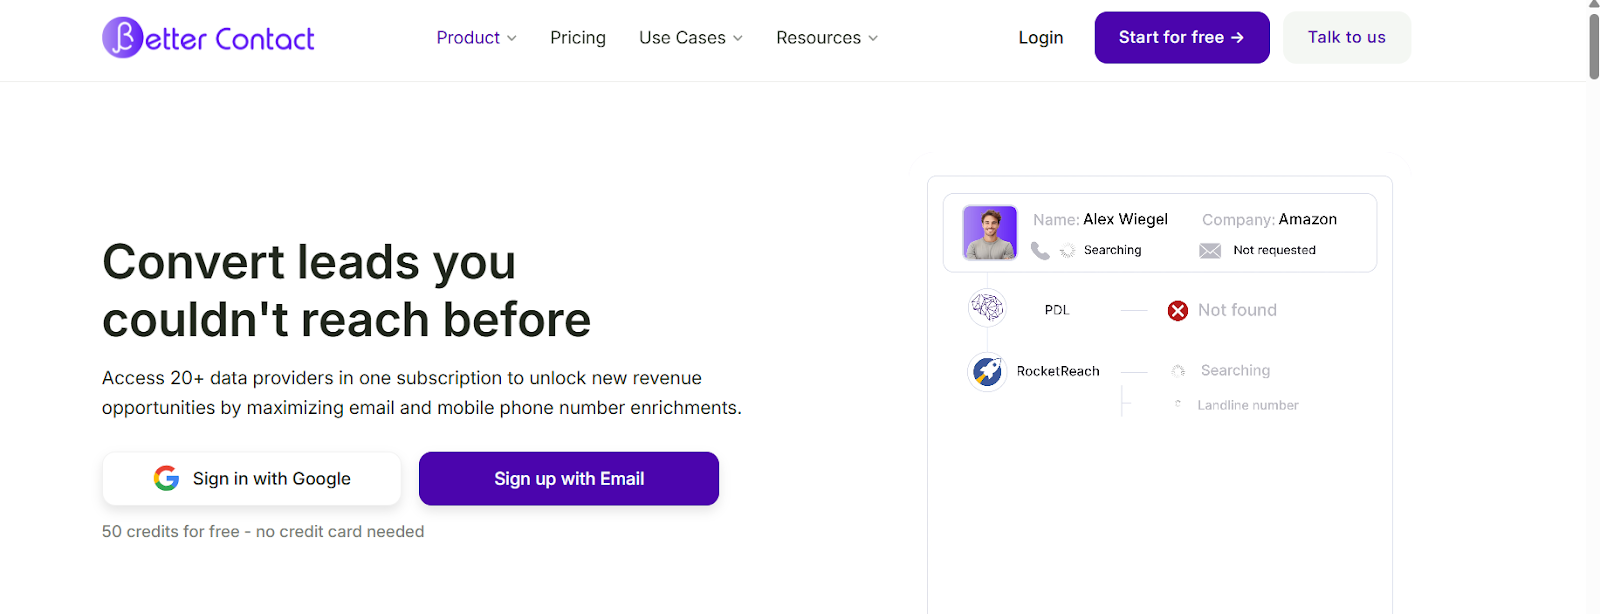Click the Talk to us button
The width and height of the screenshot is (1600, 614).
(x=1346, y=37)
